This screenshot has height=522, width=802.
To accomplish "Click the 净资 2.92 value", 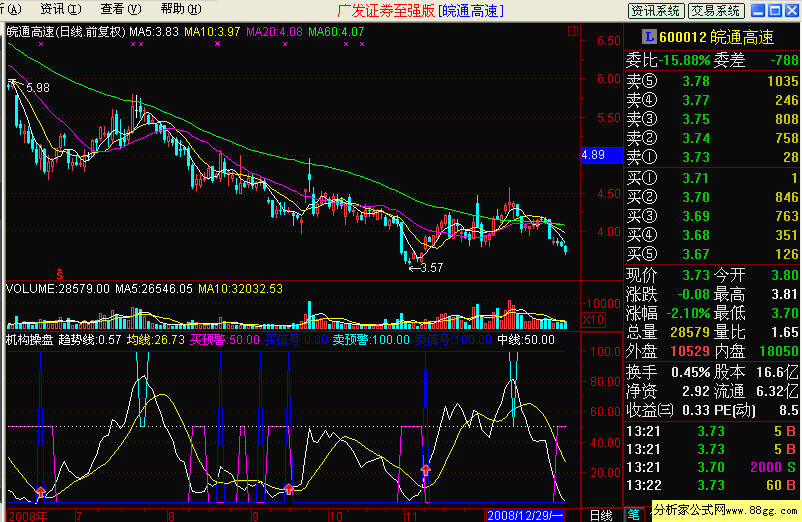I will tap(696, 392).
